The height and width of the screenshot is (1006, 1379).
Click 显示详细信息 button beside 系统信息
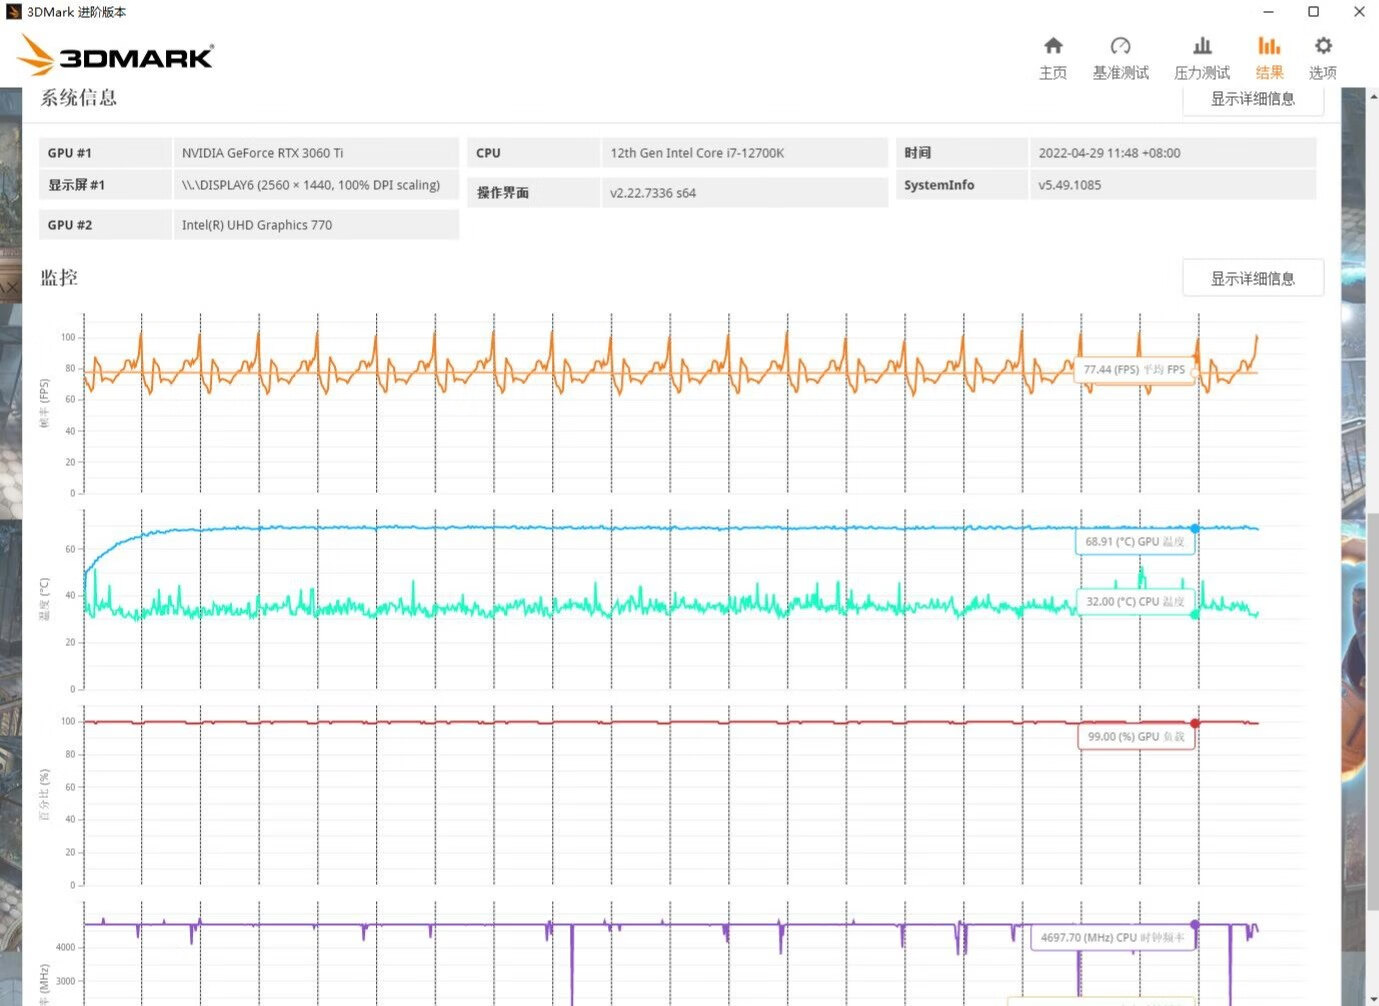tap(1253, 99)
